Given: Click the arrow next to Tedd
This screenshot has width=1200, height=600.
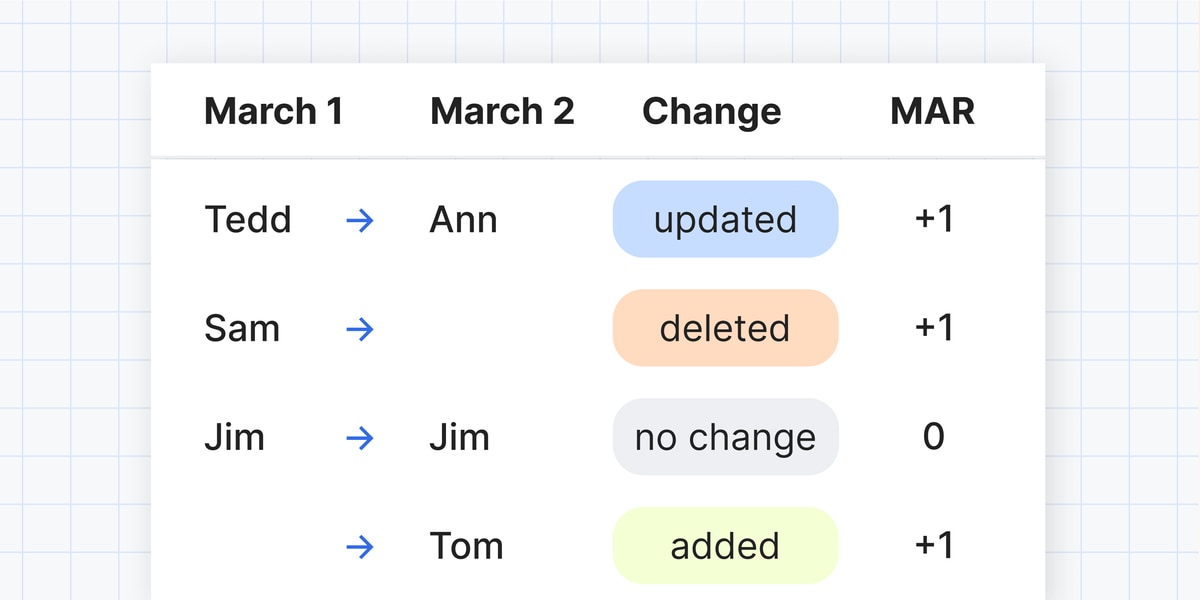Looking at the screenshot, I should point(359,220).
